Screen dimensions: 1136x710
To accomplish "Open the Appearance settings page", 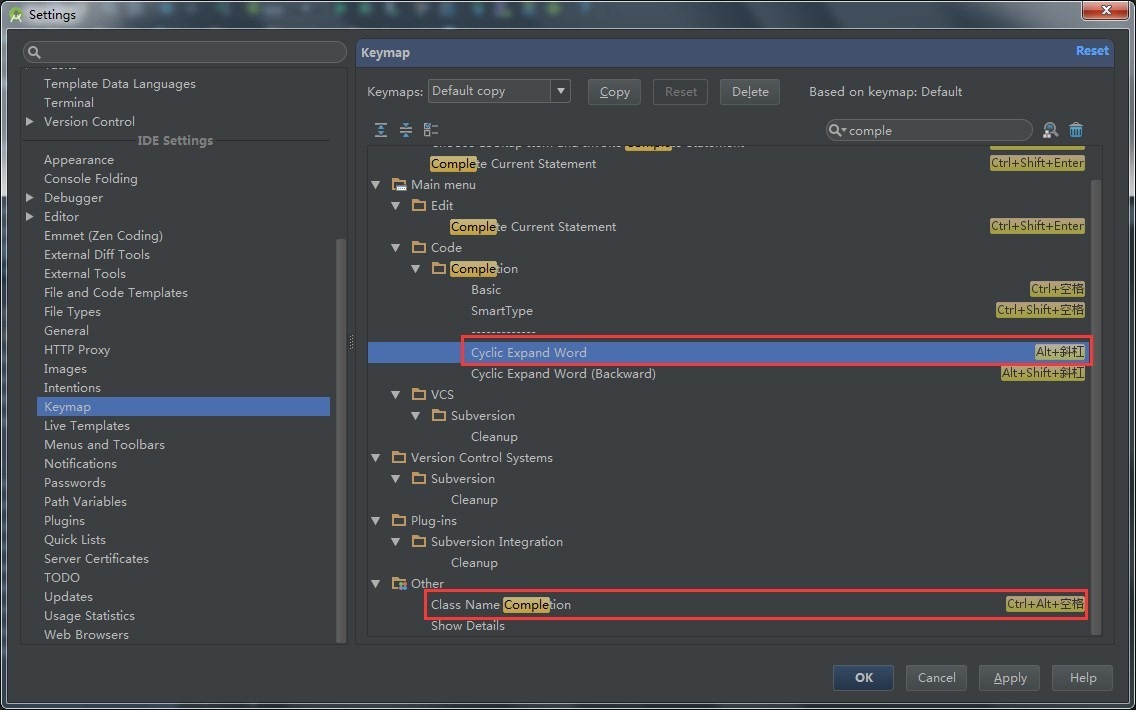I will [x=79, y=160].
